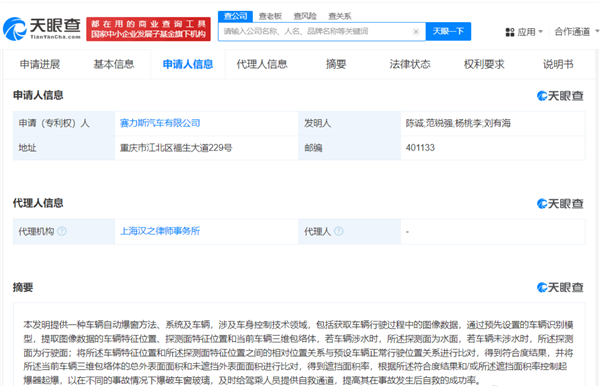Click the 代理人信息 section heading

(38, 203)
